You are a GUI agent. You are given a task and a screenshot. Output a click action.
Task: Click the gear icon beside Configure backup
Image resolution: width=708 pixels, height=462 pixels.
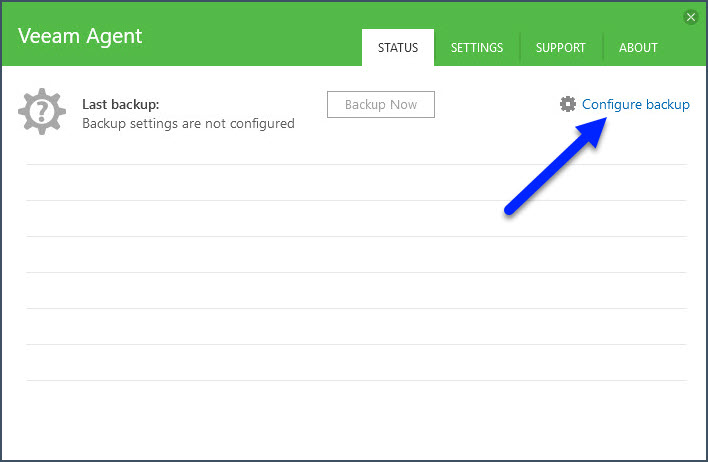[x=568, y=104]
